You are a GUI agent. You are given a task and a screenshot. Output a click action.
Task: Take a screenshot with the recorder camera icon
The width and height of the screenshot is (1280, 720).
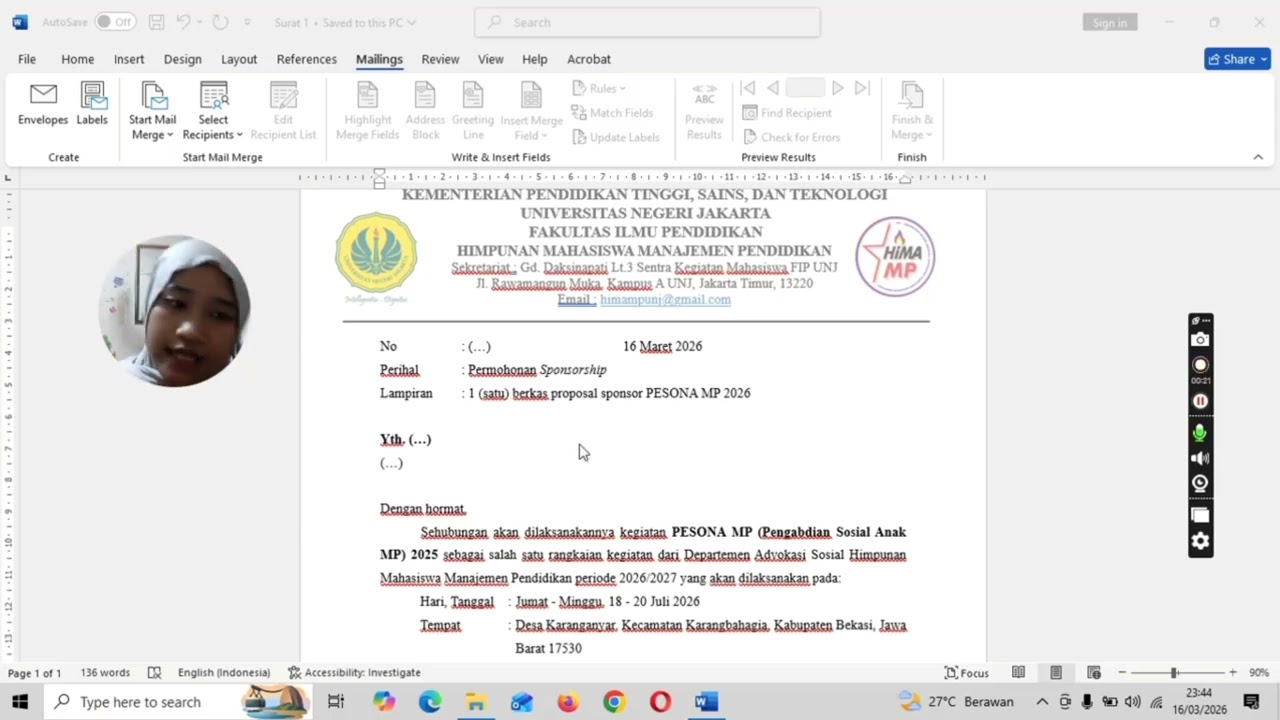[1200, 340]
